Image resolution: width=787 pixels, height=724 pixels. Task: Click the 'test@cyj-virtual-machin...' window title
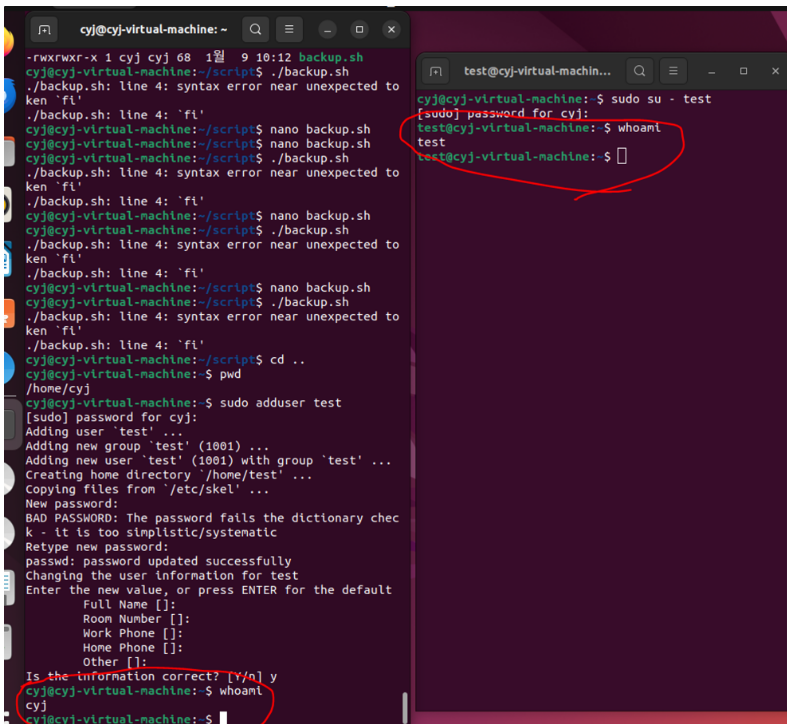537,71
